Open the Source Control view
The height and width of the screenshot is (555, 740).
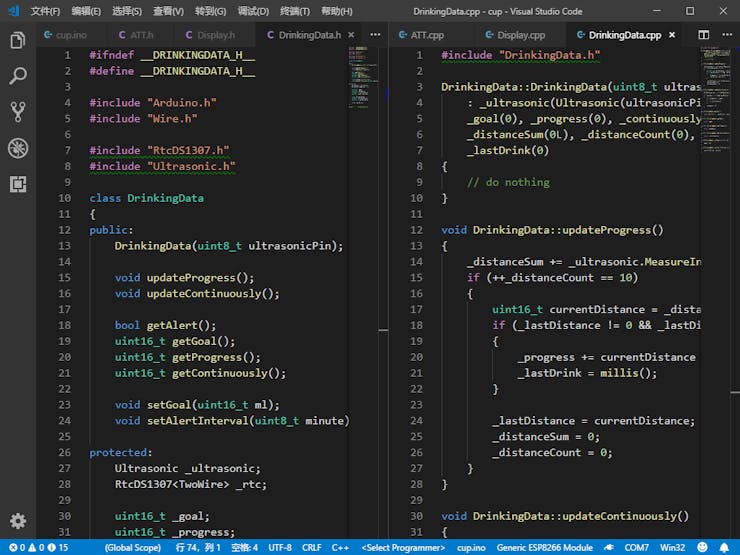point(17,111)
